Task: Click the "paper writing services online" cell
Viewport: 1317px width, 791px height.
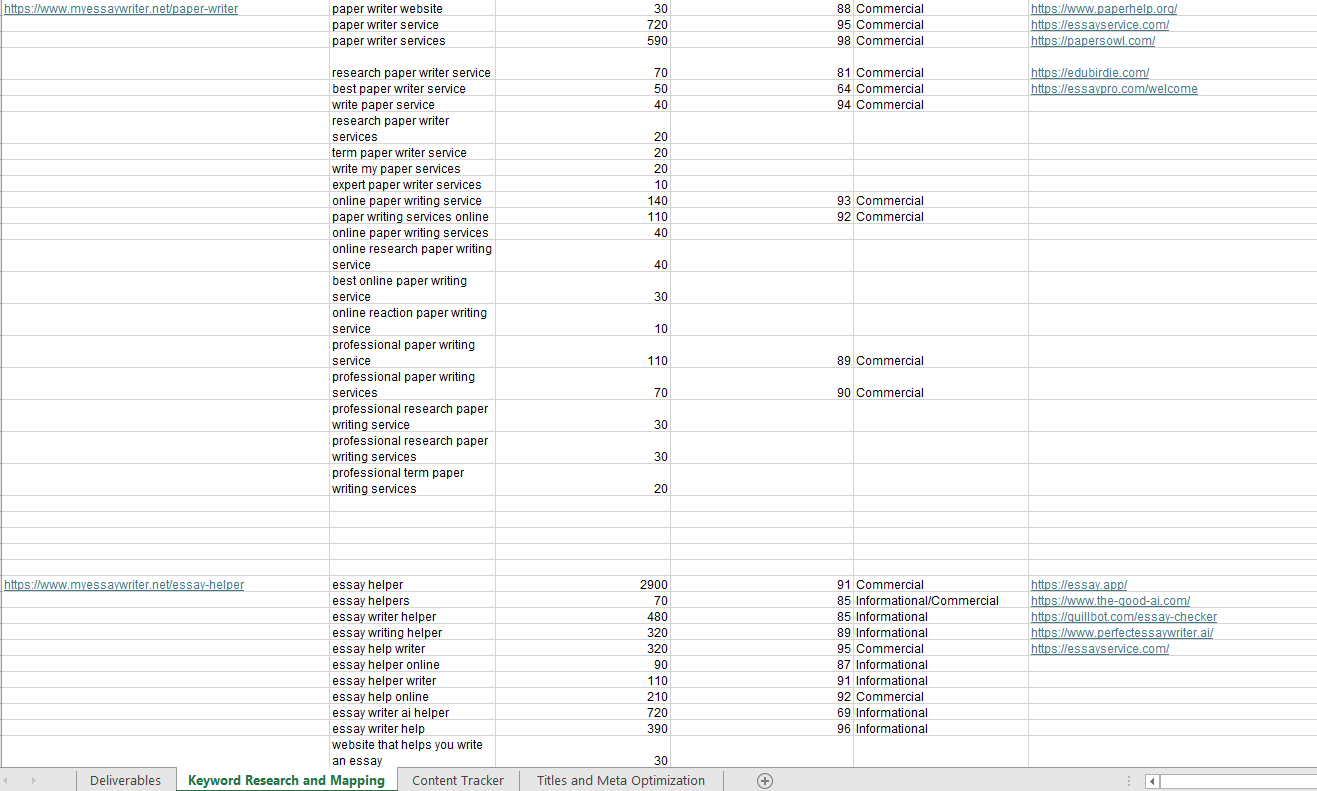Action: [412, 217]
